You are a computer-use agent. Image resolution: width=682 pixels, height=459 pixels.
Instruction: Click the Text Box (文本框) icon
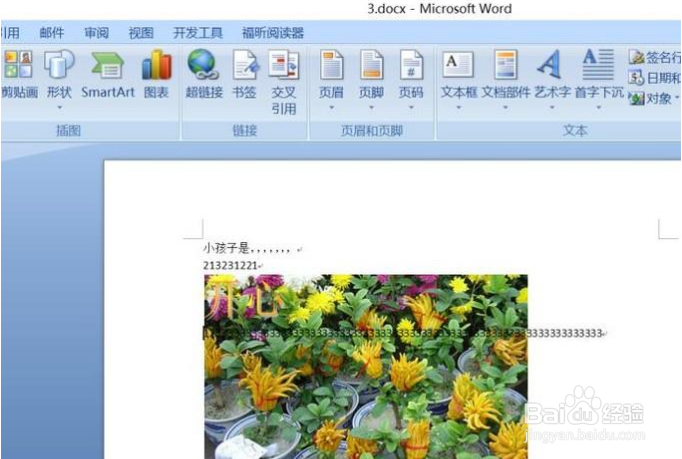[458, 65]
